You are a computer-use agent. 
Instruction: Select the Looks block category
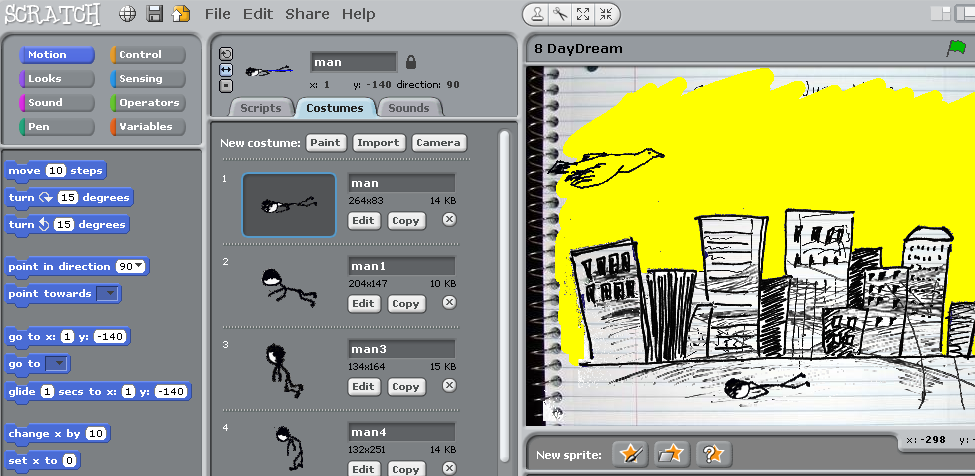[57, 79]
